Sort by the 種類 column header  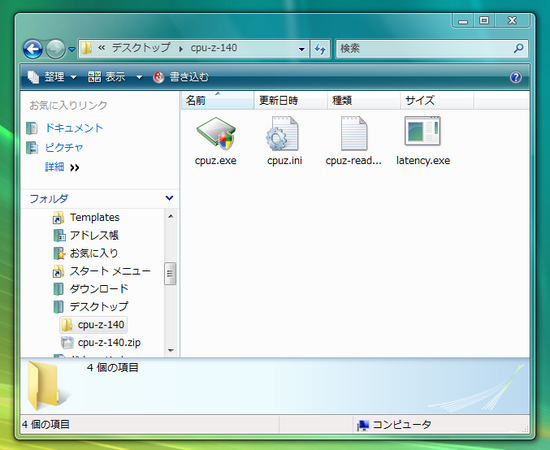click(x=363, y=100)
